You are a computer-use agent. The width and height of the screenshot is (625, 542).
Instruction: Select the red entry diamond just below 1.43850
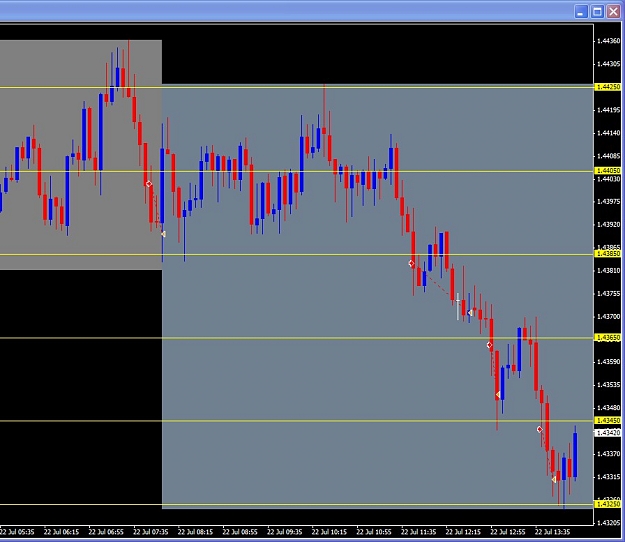[411, 263]
